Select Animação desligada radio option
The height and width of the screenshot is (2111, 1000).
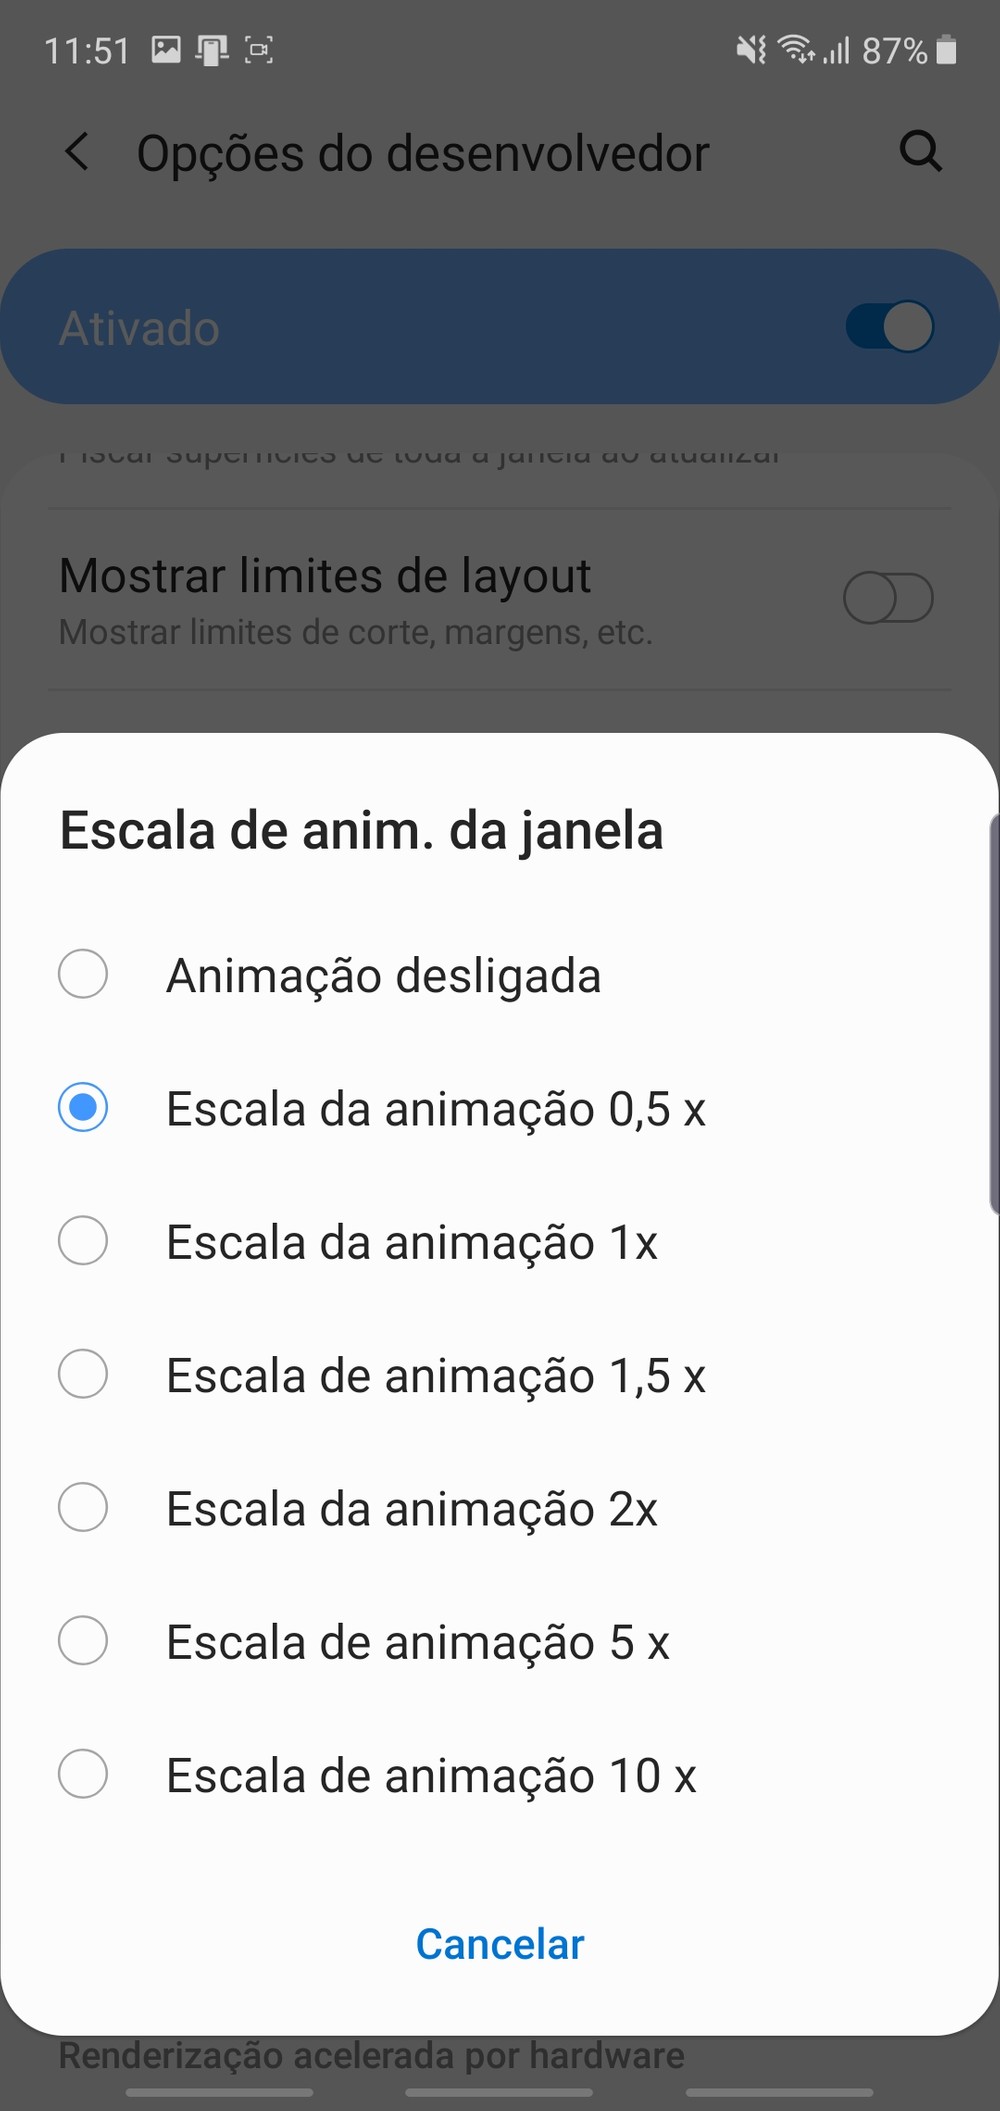coord(83,975)
